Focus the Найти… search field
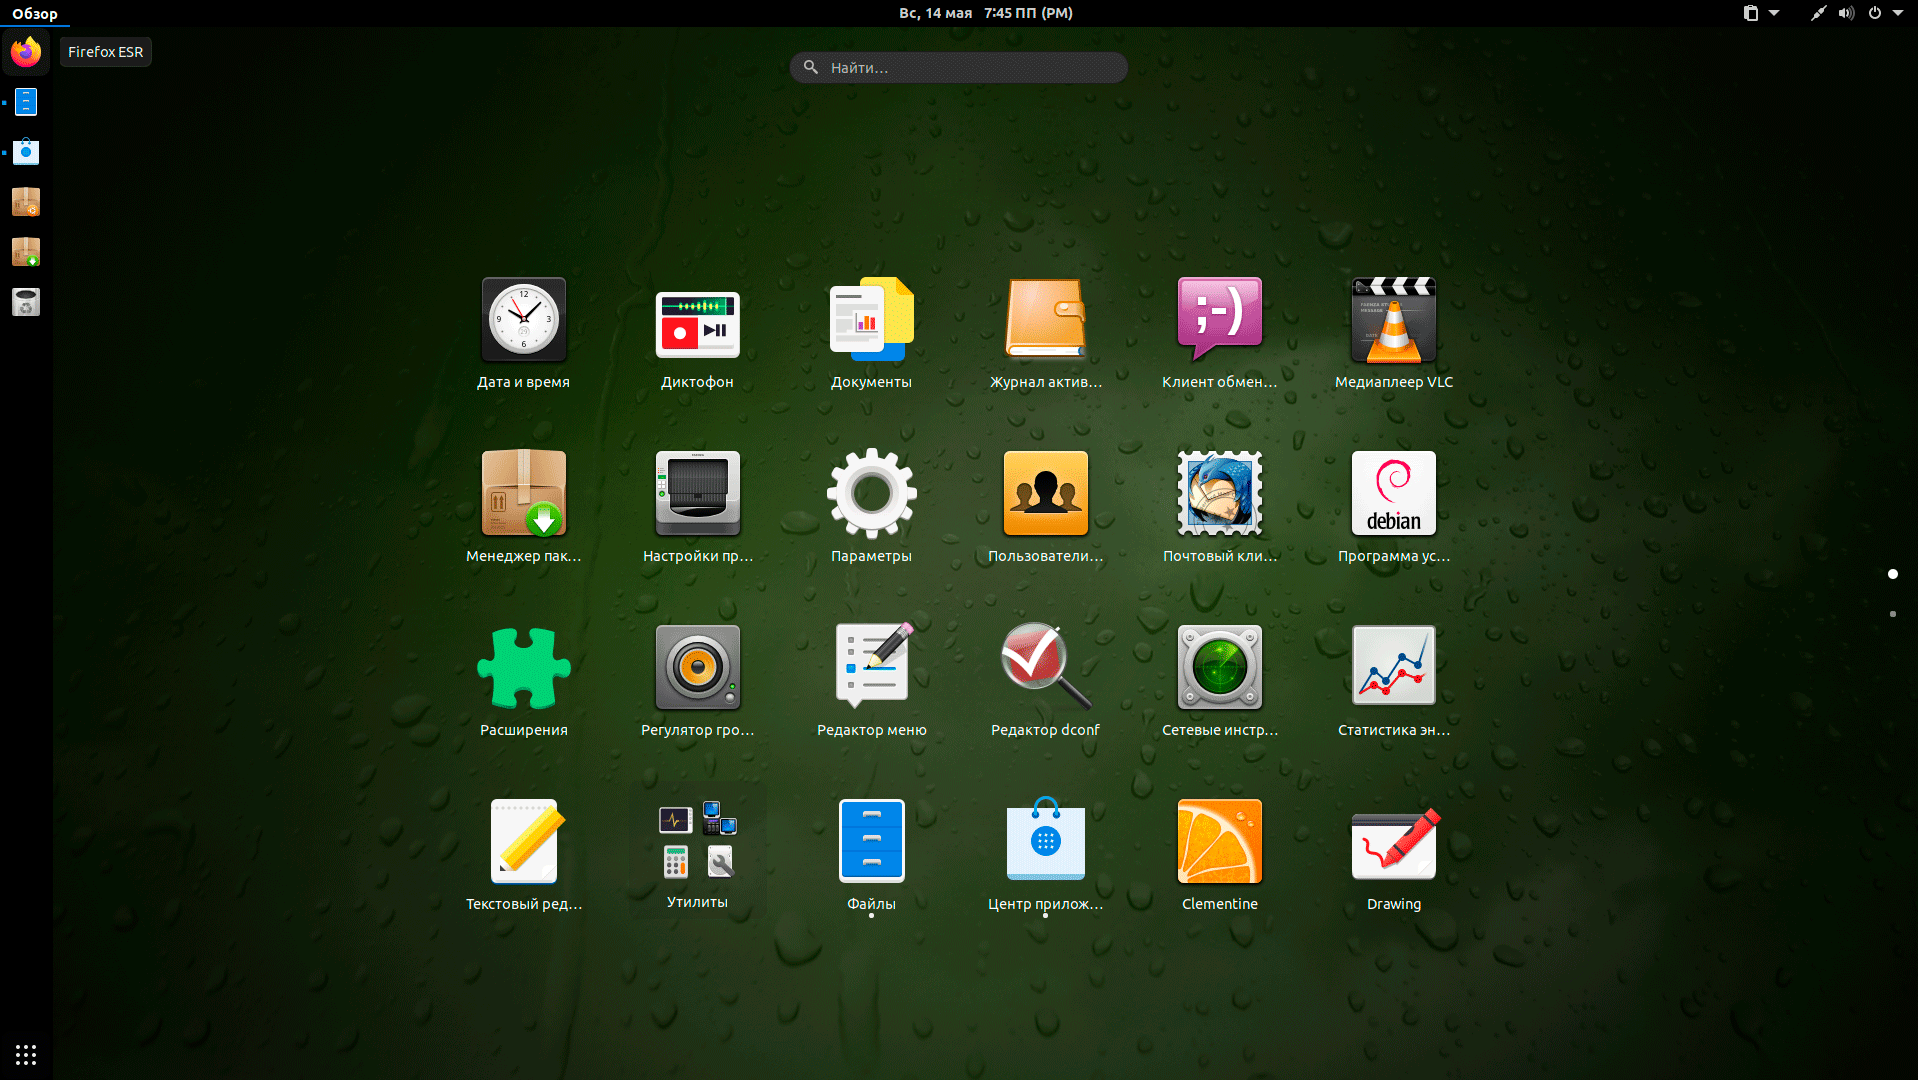1918x1080 pixels. [x=959, y=68]
